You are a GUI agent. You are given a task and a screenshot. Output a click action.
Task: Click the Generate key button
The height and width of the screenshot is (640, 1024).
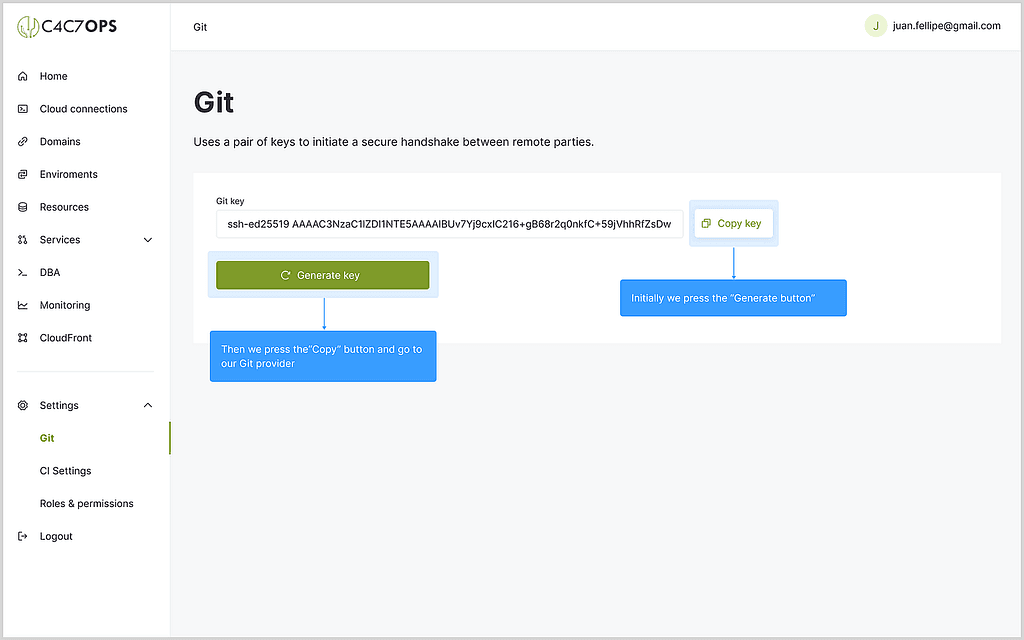click(323, 276)
